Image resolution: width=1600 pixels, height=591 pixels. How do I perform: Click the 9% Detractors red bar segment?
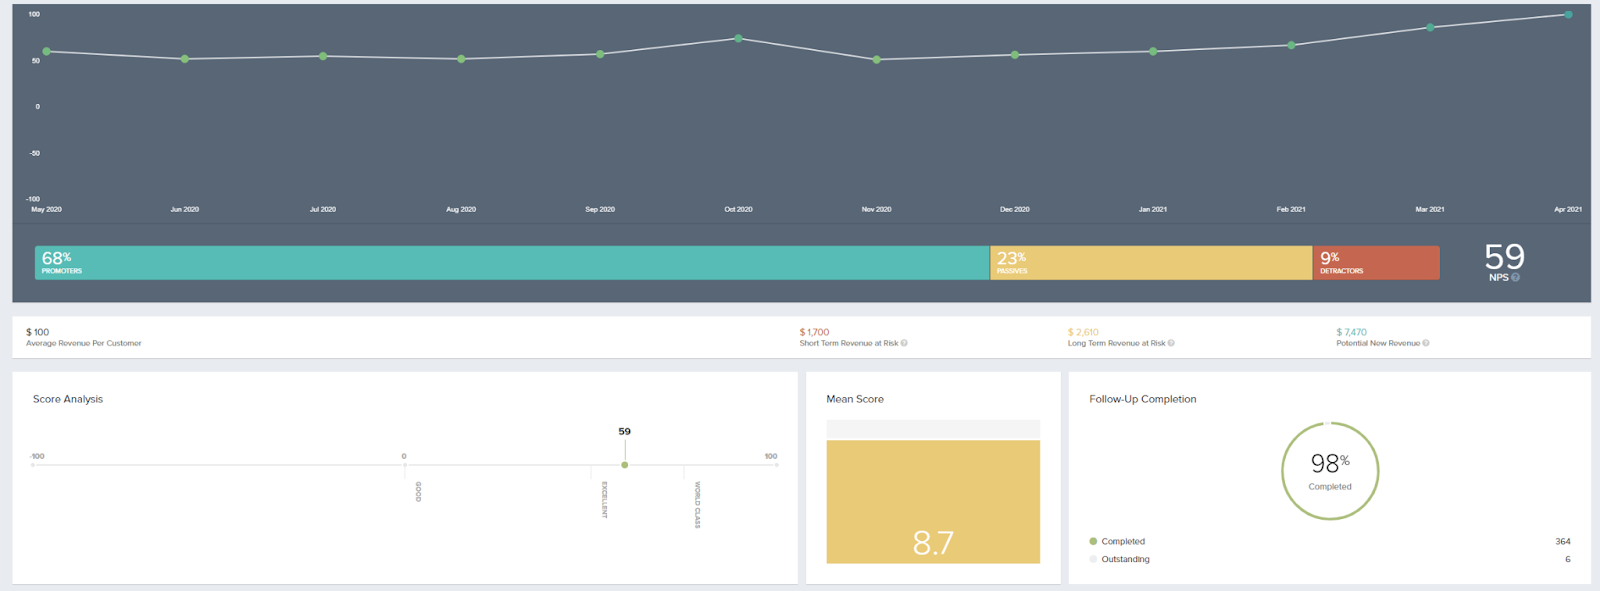tap(1376, 263)
